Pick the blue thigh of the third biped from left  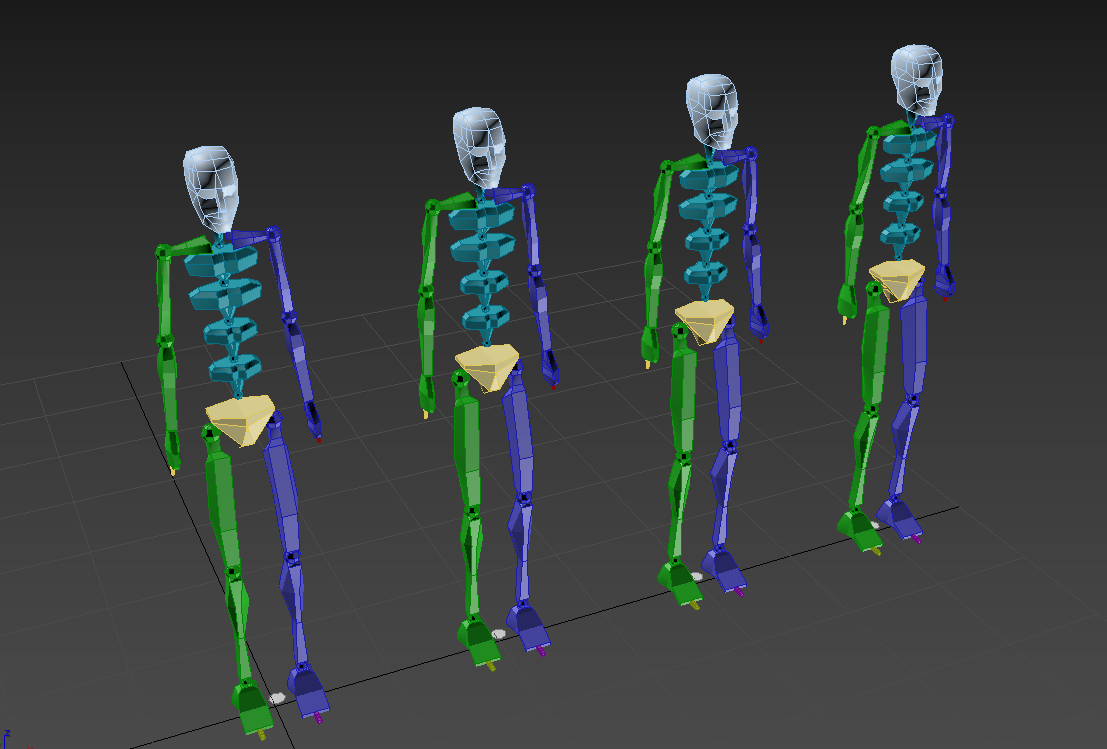(x=727, y=383)
